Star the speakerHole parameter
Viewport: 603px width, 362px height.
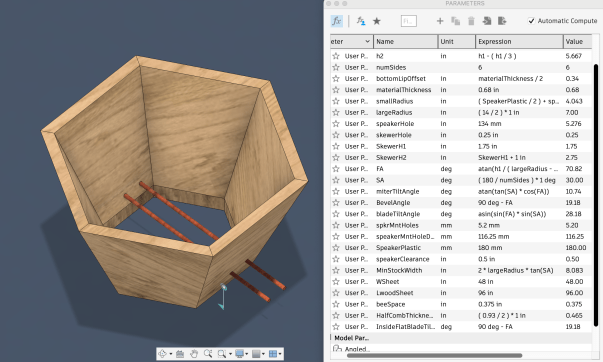click(x=336, y=123)
